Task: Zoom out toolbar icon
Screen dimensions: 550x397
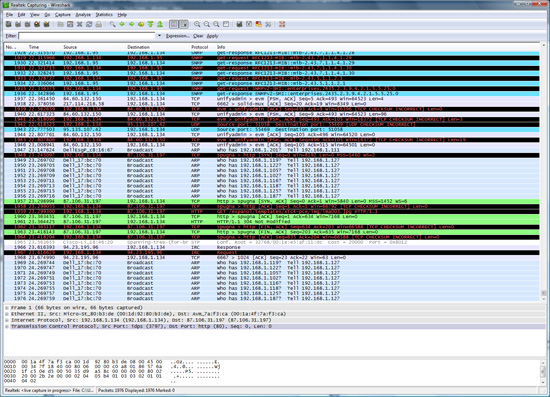Action: pos(207,24)
